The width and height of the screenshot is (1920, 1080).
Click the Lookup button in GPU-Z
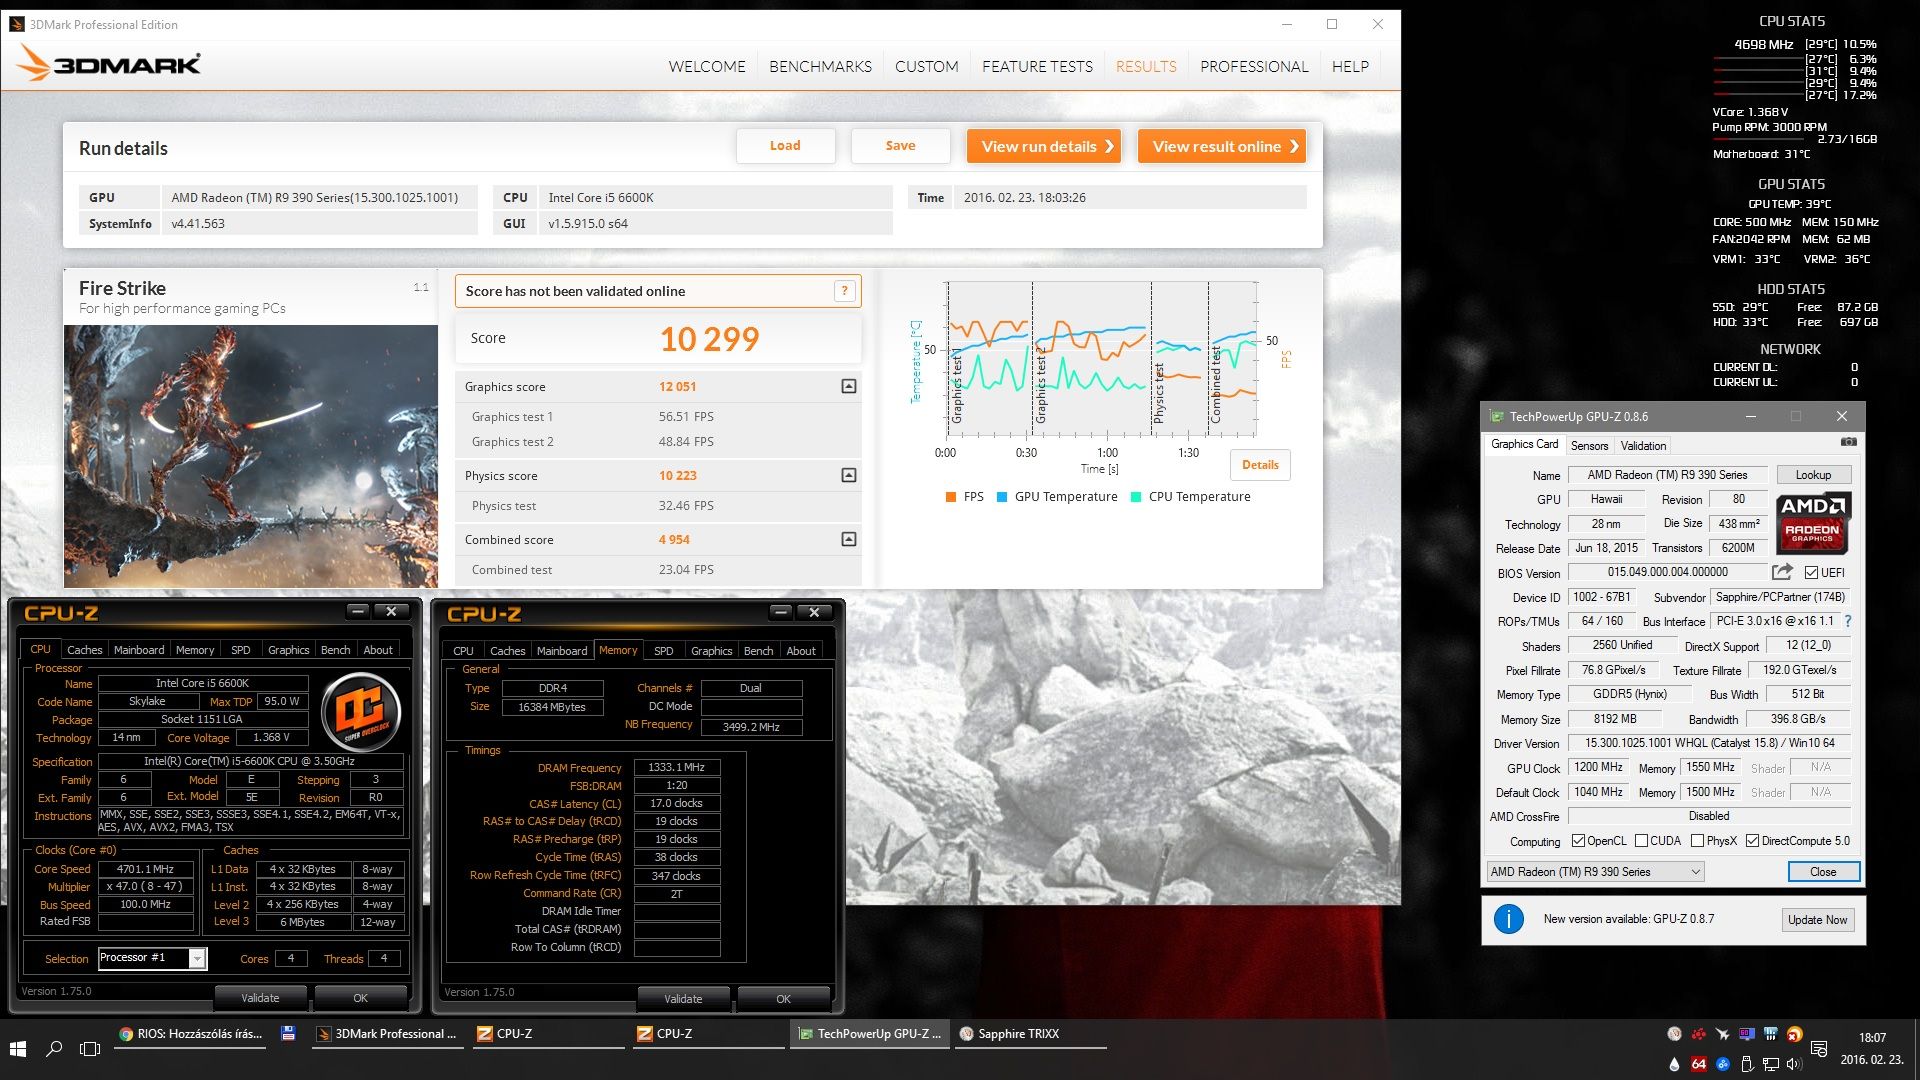click(1812, 475)
